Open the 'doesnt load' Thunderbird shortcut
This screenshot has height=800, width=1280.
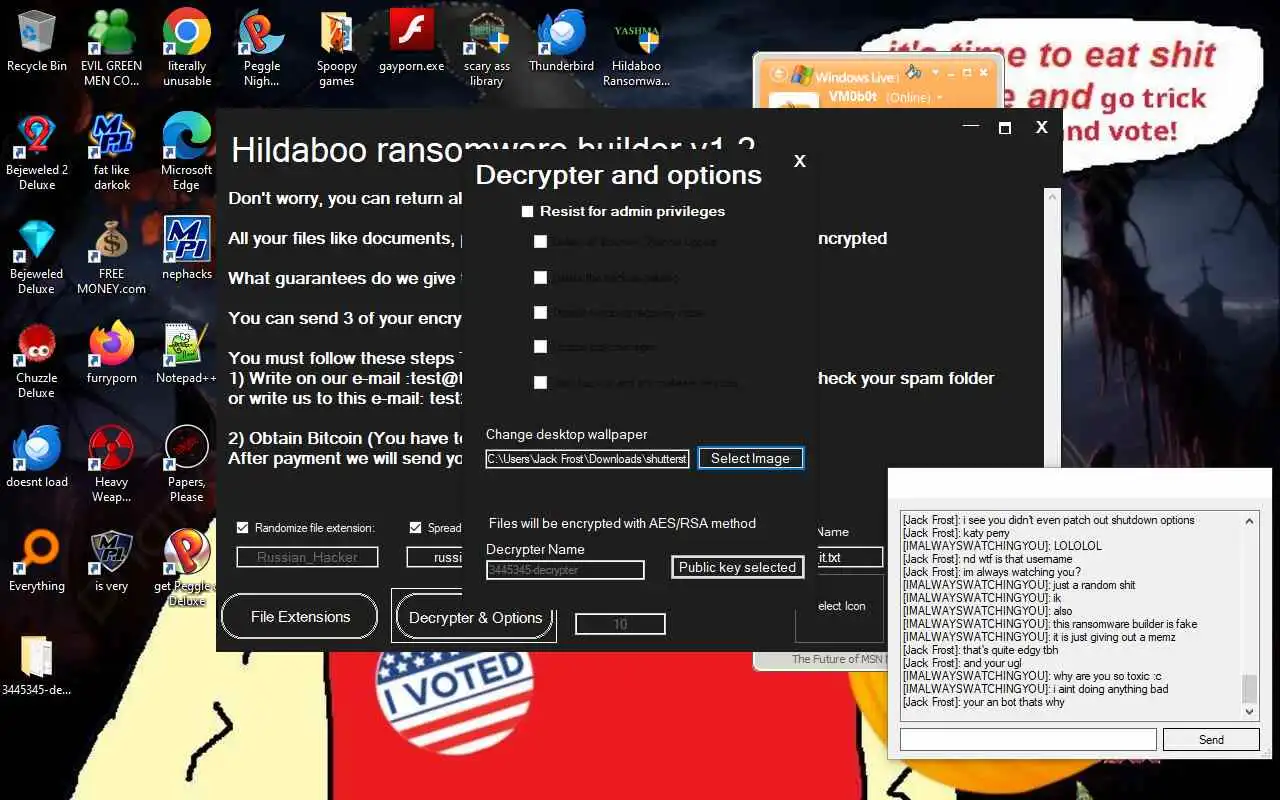click(37, 456)
